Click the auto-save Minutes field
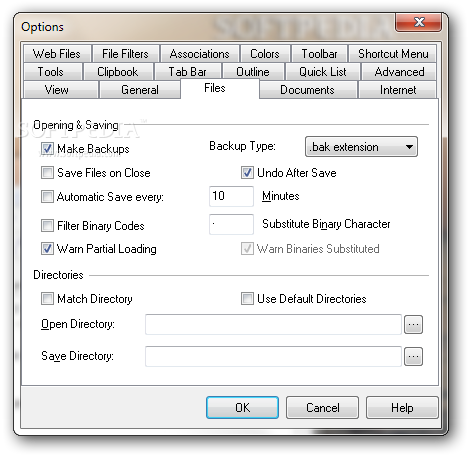 (231, 196)
